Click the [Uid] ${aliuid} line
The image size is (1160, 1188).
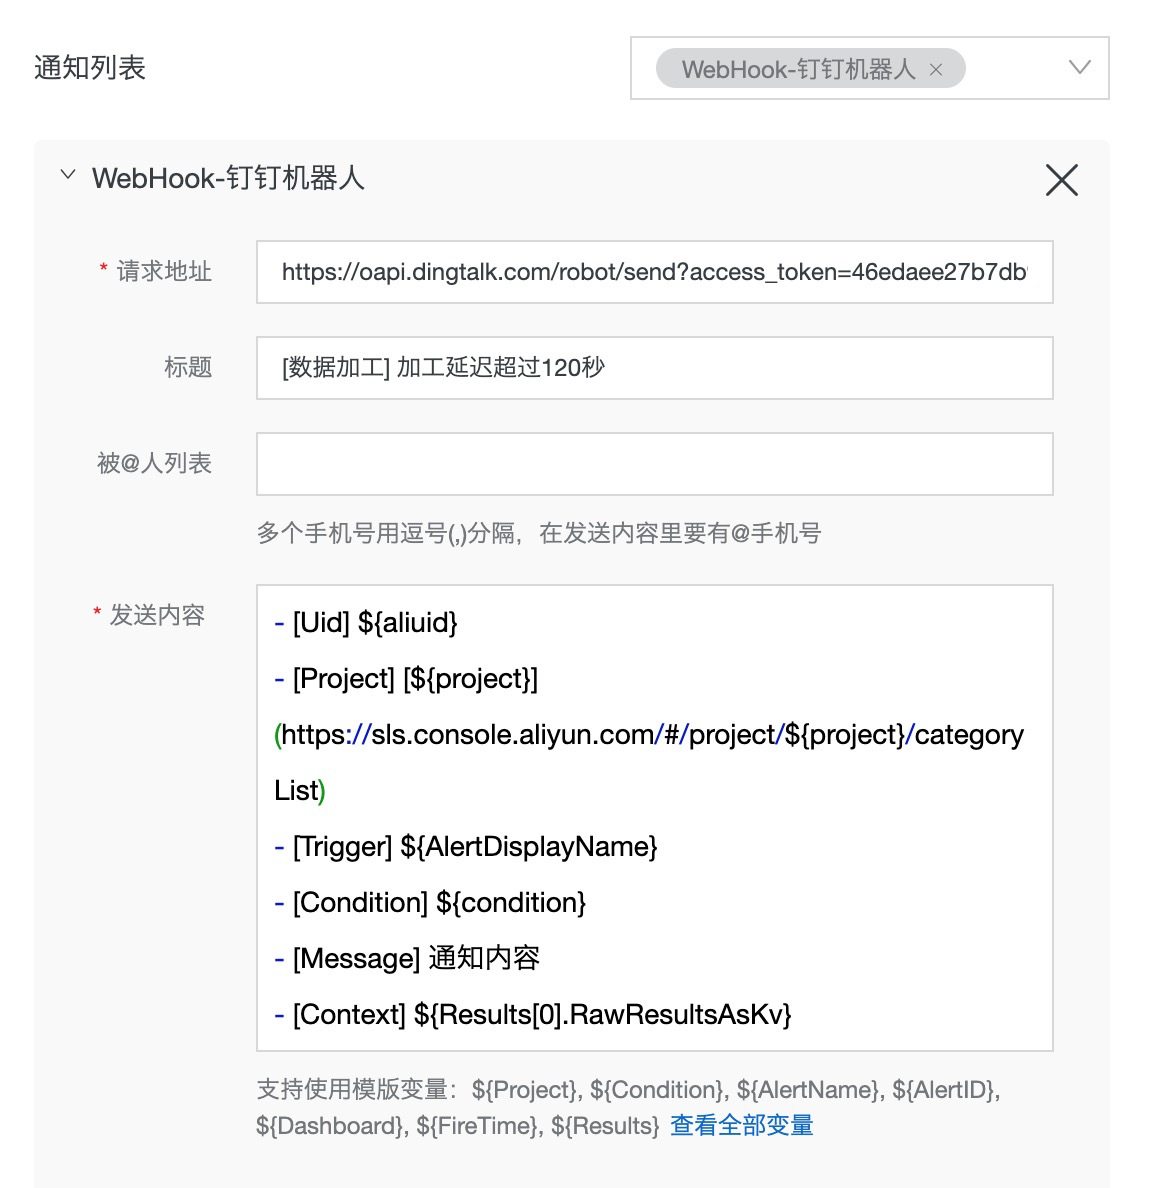click(x=366, y=623)
